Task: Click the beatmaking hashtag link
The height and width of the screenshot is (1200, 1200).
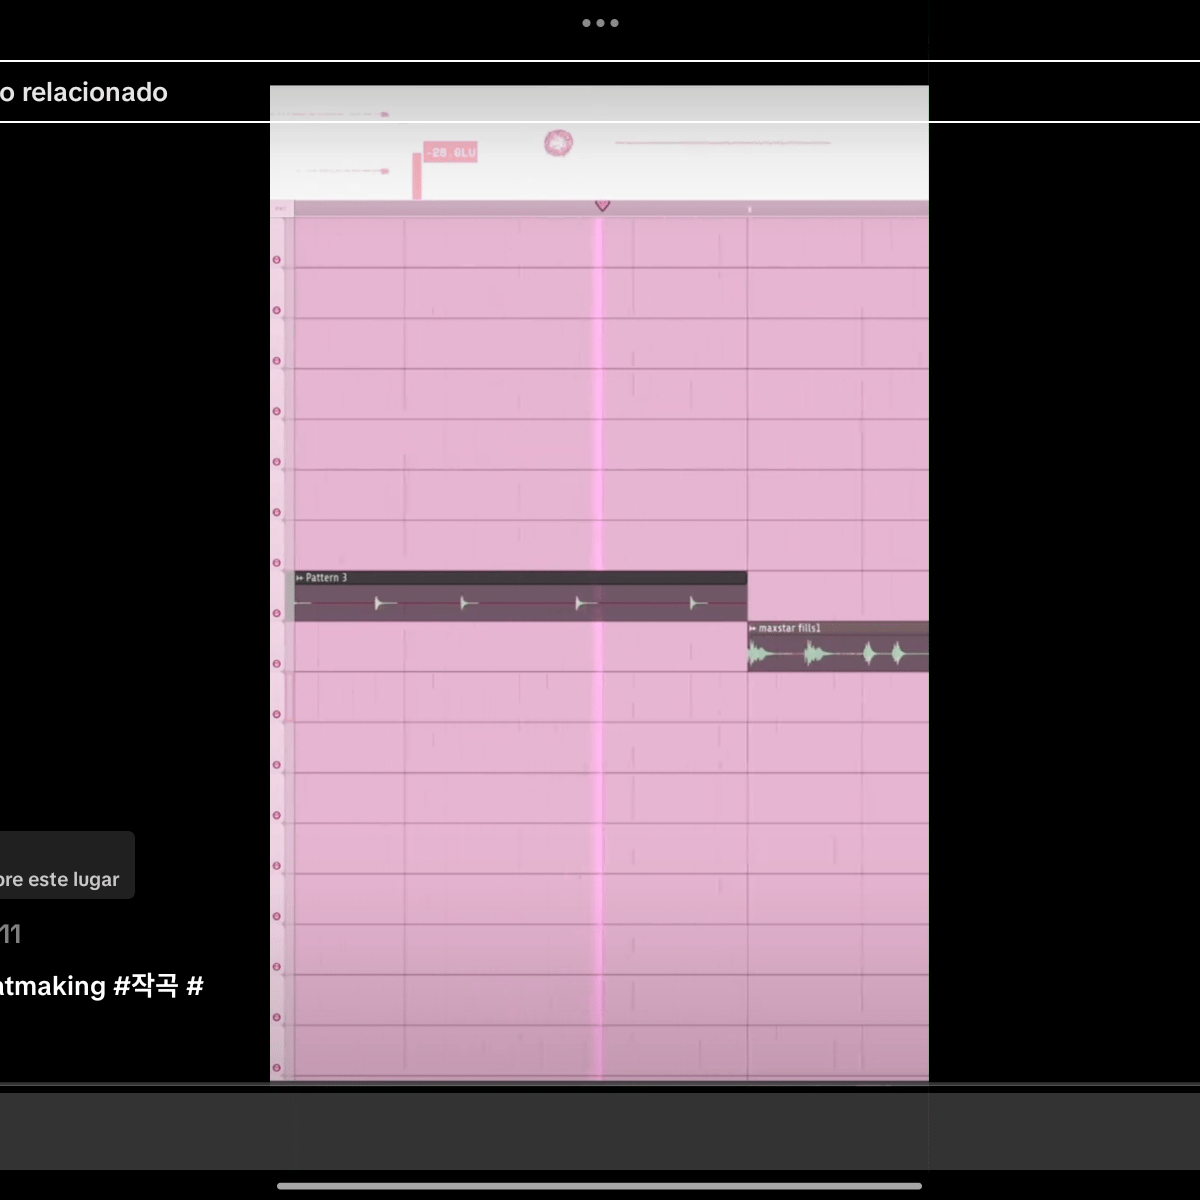Action: pyautogui.click(x=50, y=986)
